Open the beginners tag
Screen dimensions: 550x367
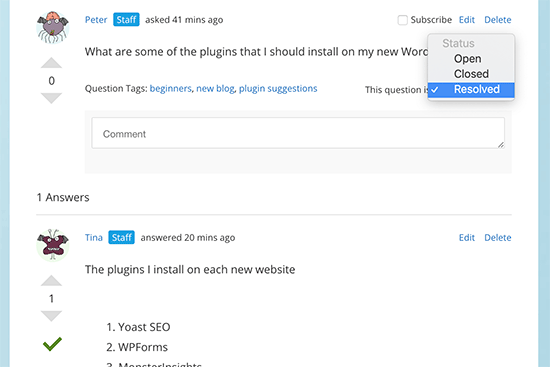(170, 88)
